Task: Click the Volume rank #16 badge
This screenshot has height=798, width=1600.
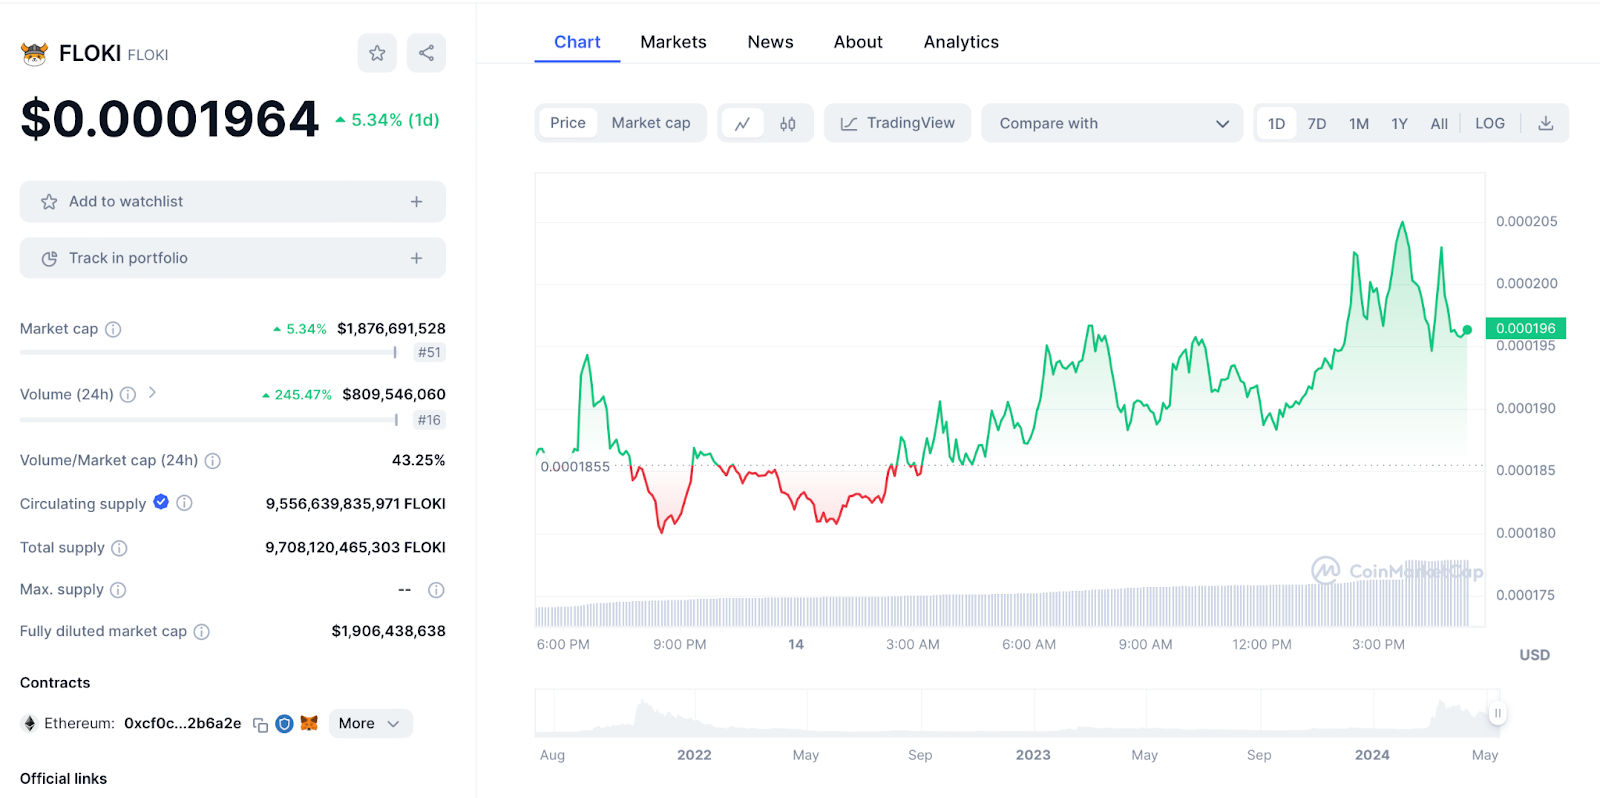Action: coord(429,420)
